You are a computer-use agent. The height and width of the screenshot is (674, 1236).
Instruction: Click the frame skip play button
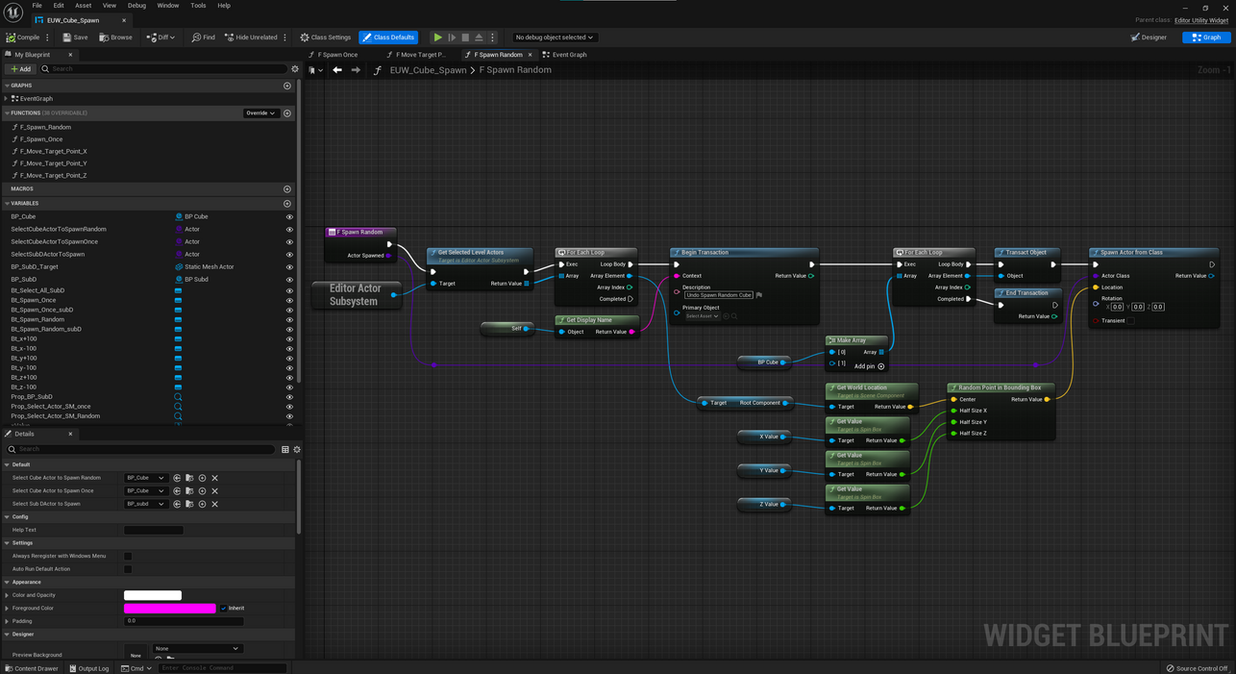pyautogui.click(x=452, y=37)
